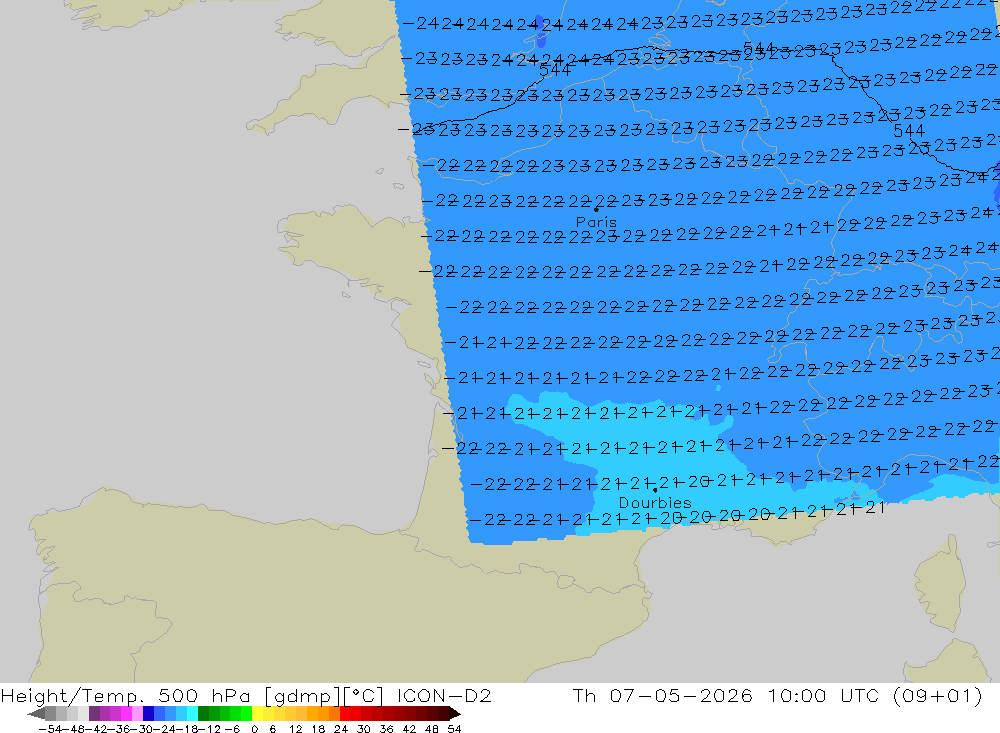Screen dimensions: 1000x733
Task: Click the "[gdmp]" unit text
Action: pos(303,696)
